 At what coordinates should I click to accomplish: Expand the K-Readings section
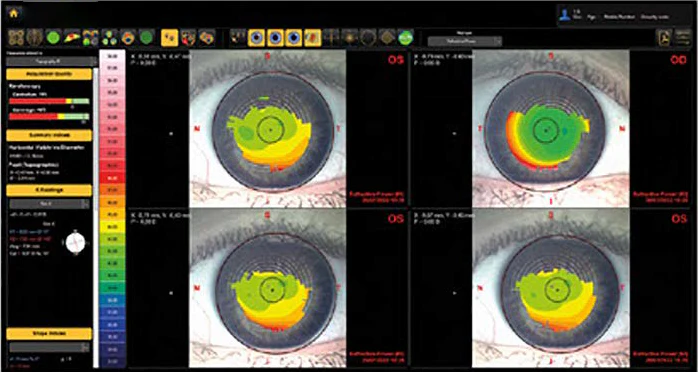pos(49,190)
